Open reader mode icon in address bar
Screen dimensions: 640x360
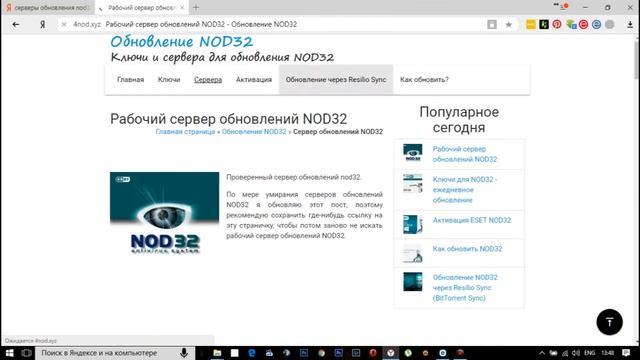click(x=492, y=24)
